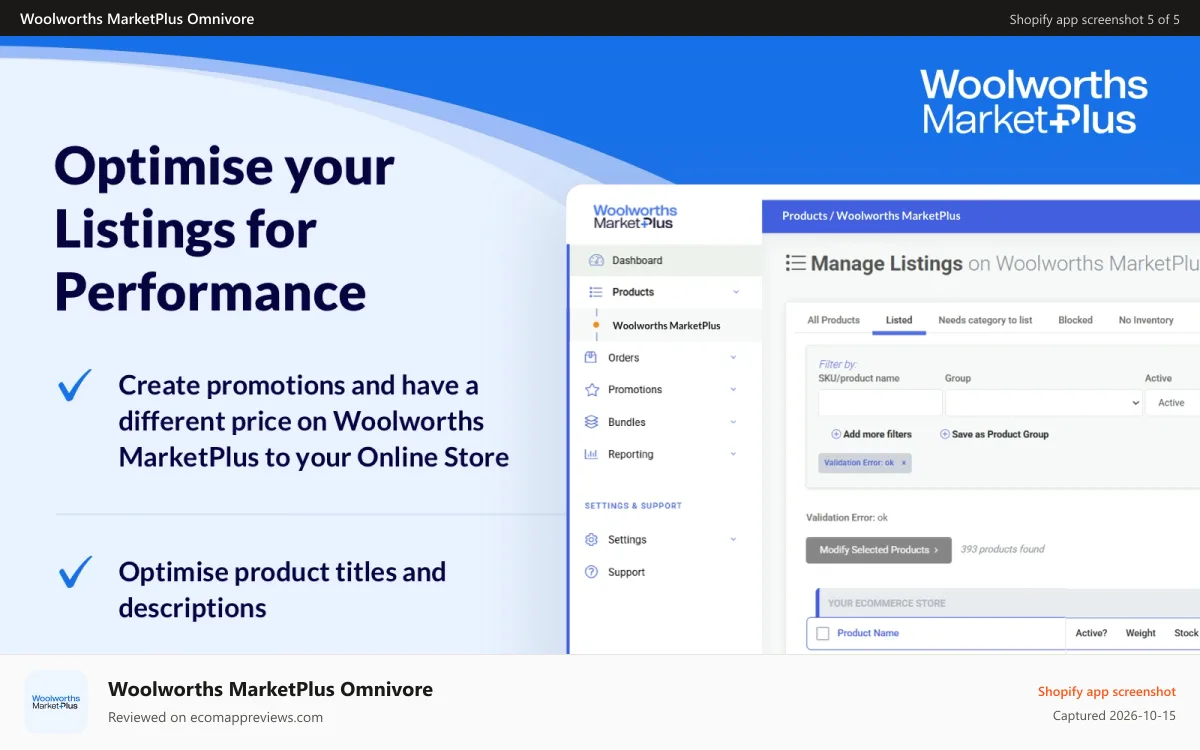This screenshot has width=1200, height=750.
Task: Expand the Orders menu chevron
Action: pos(733,357)
